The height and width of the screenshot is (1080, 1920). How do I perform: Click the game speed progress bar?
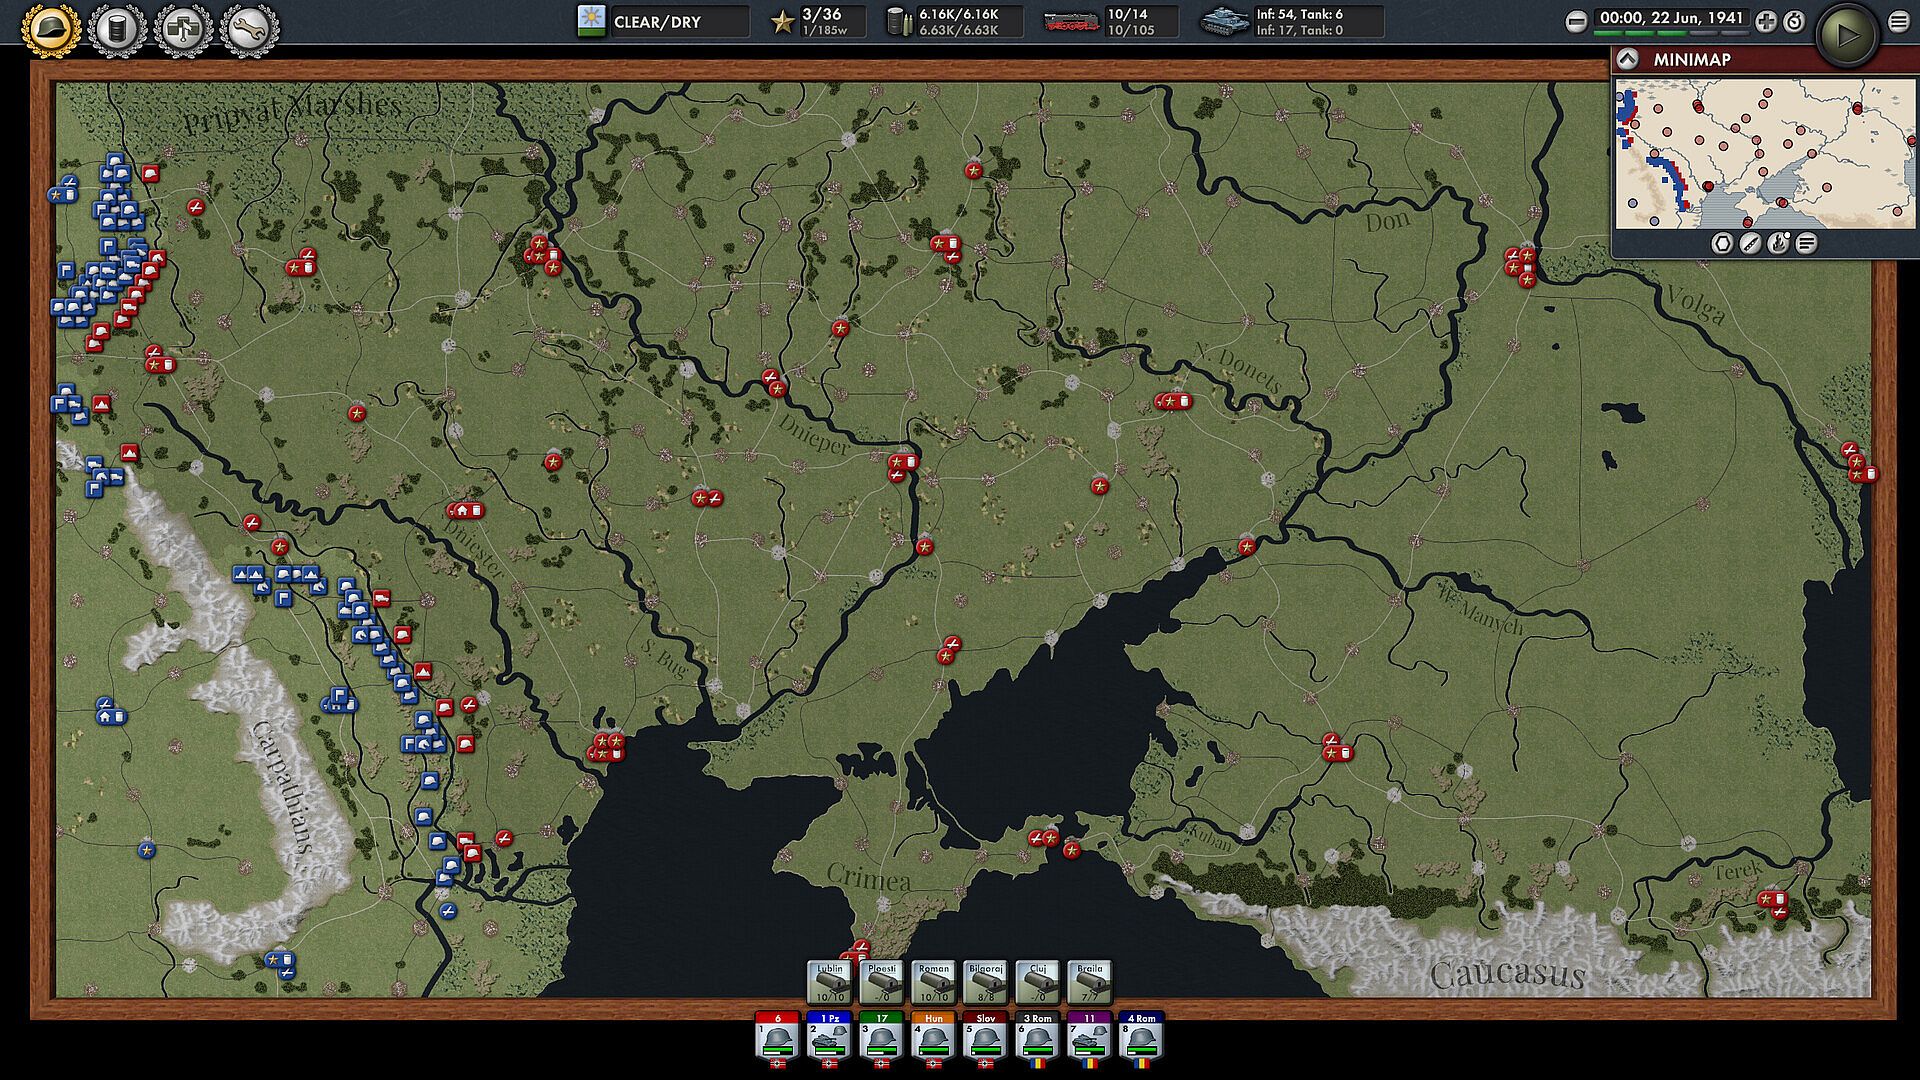(1671, 33)
